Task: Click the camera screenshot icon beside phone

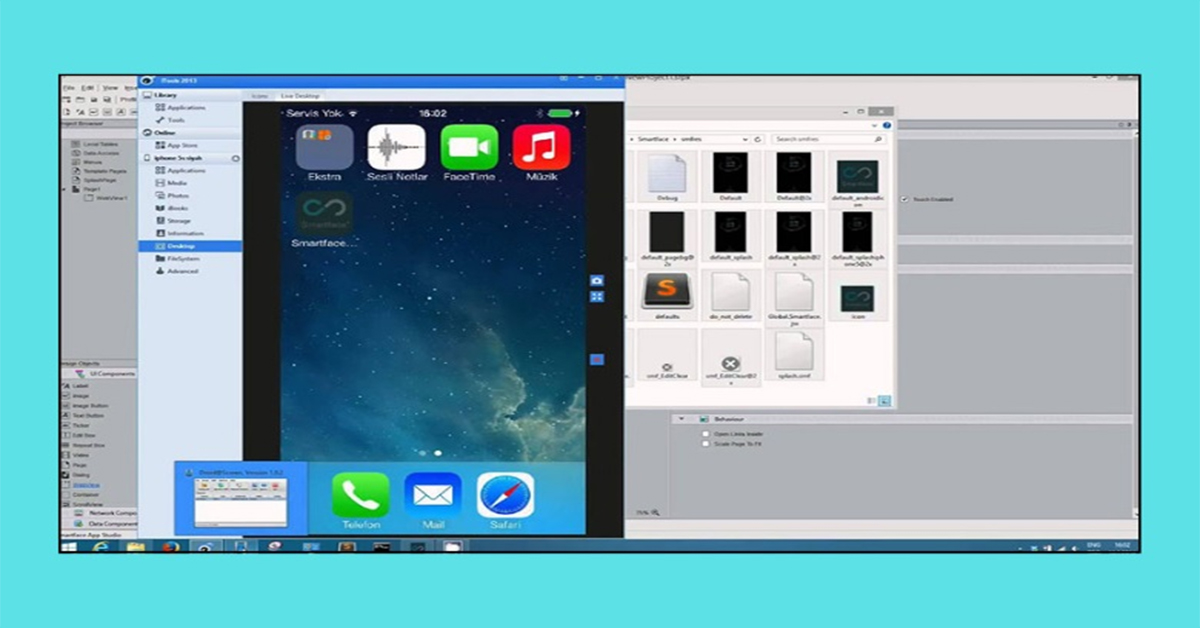Action: tap(597, 281)
